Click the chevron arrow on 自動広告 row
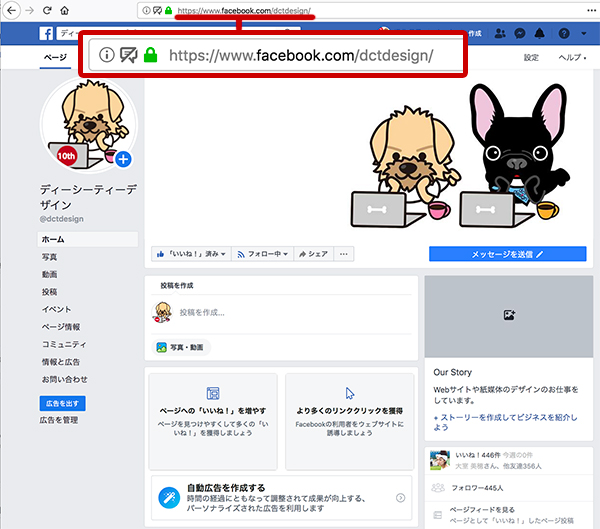Screen dimensions: 600x529 (x=400, y=498)
